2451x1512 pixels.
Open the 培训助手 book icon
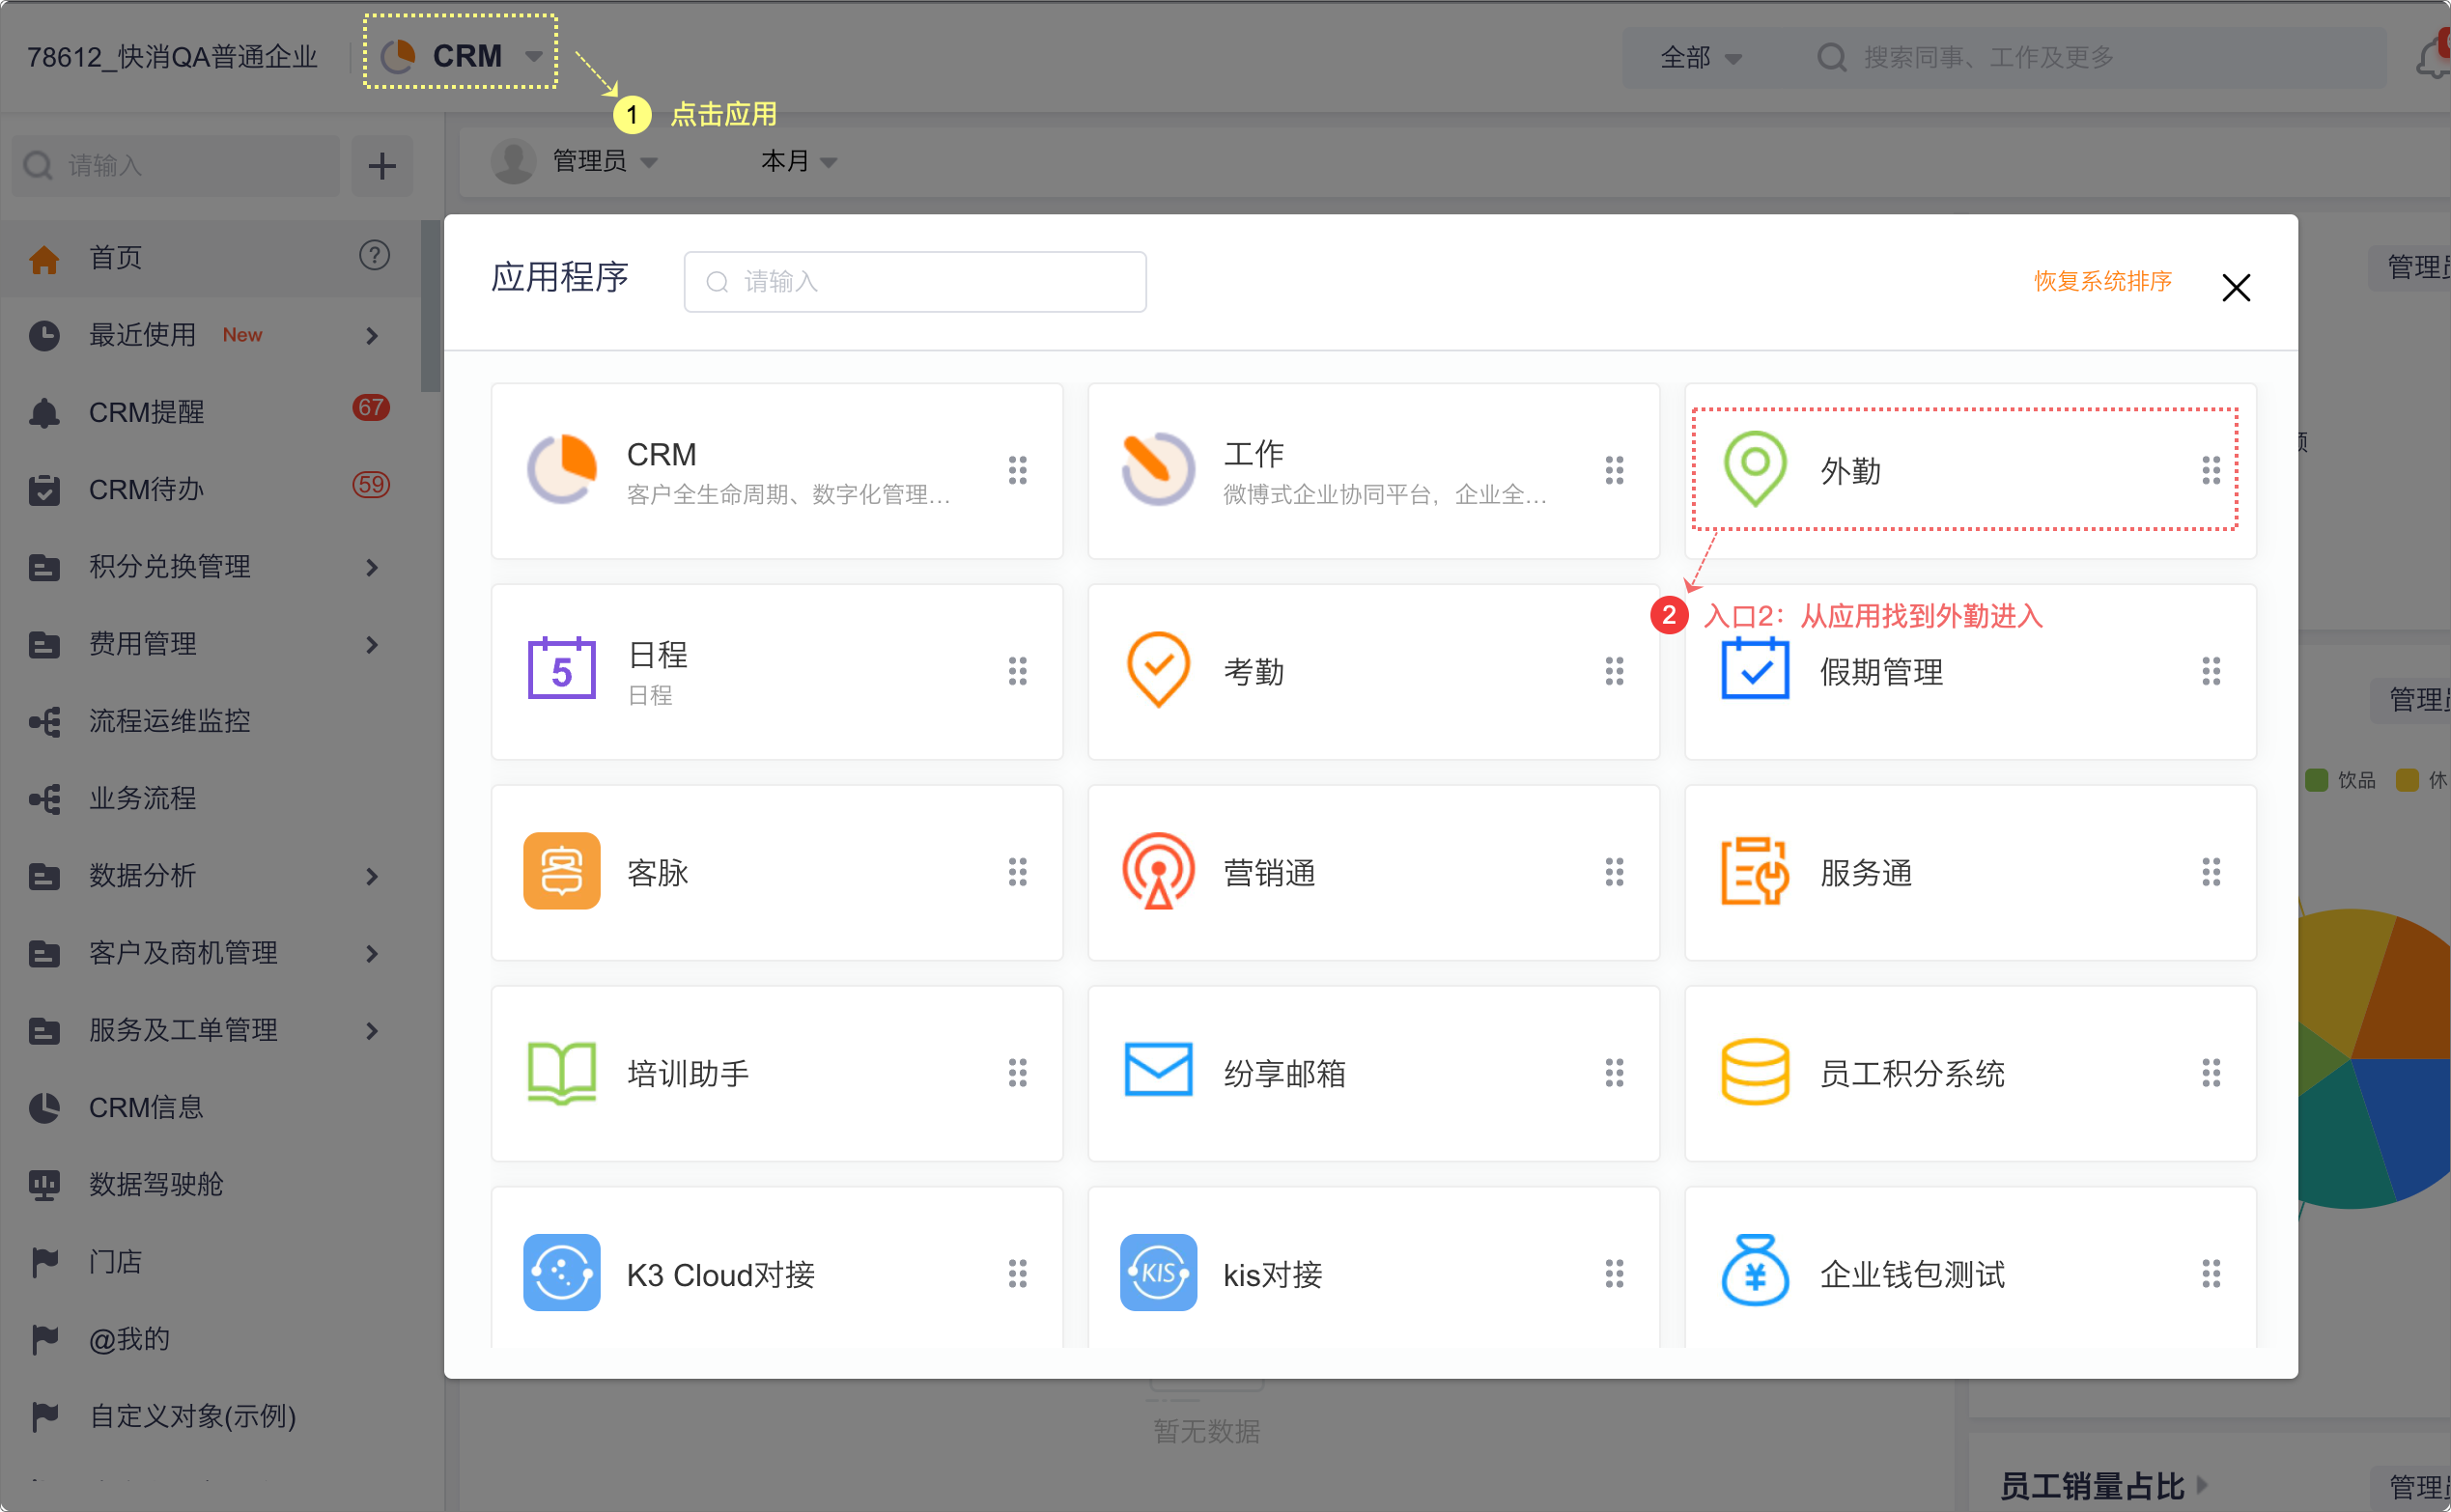coord(561,1073)
